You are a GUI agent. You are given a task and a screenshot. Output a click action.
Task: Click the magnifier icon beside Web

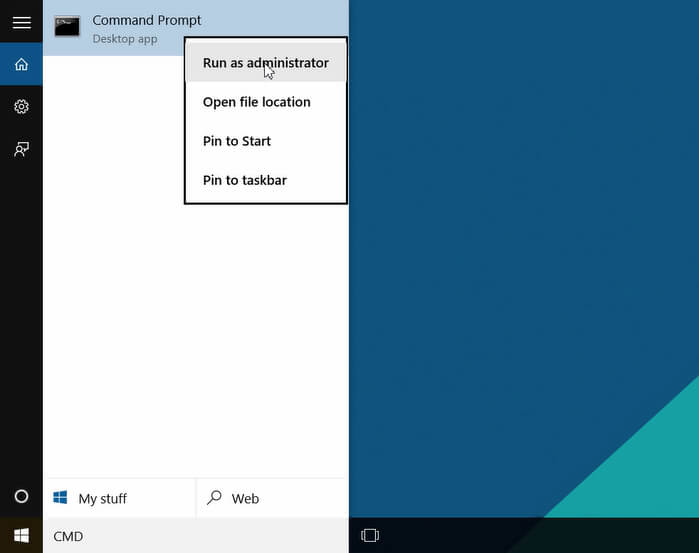[215, 498]
